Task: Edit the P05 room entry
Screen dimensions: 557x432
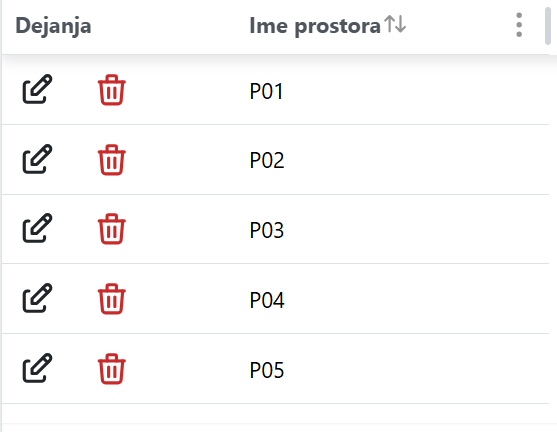Action: (37, 368)
